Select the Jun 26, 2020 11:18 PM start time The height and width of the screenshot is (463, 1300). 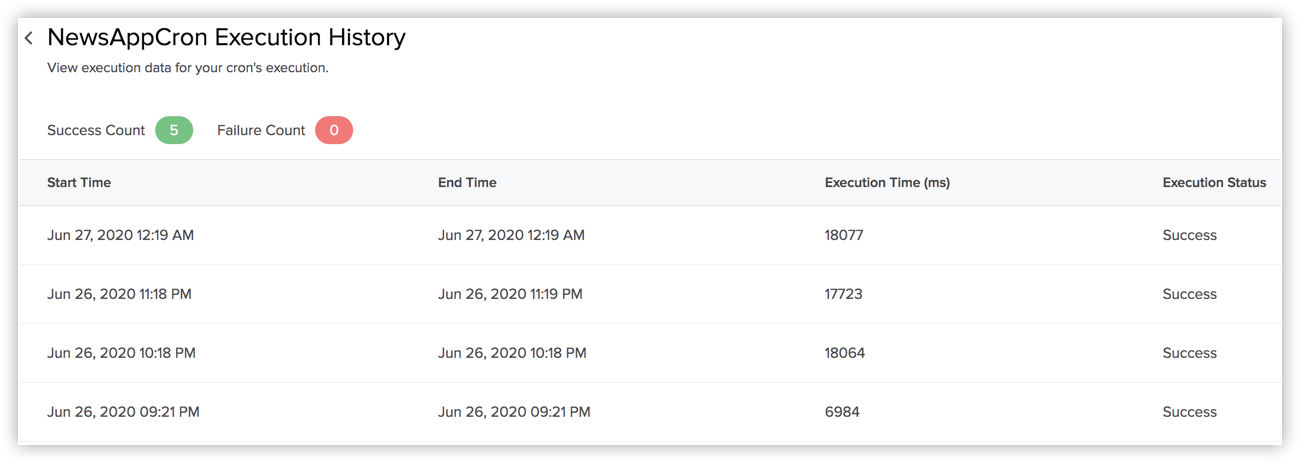(x=119, y=295)
